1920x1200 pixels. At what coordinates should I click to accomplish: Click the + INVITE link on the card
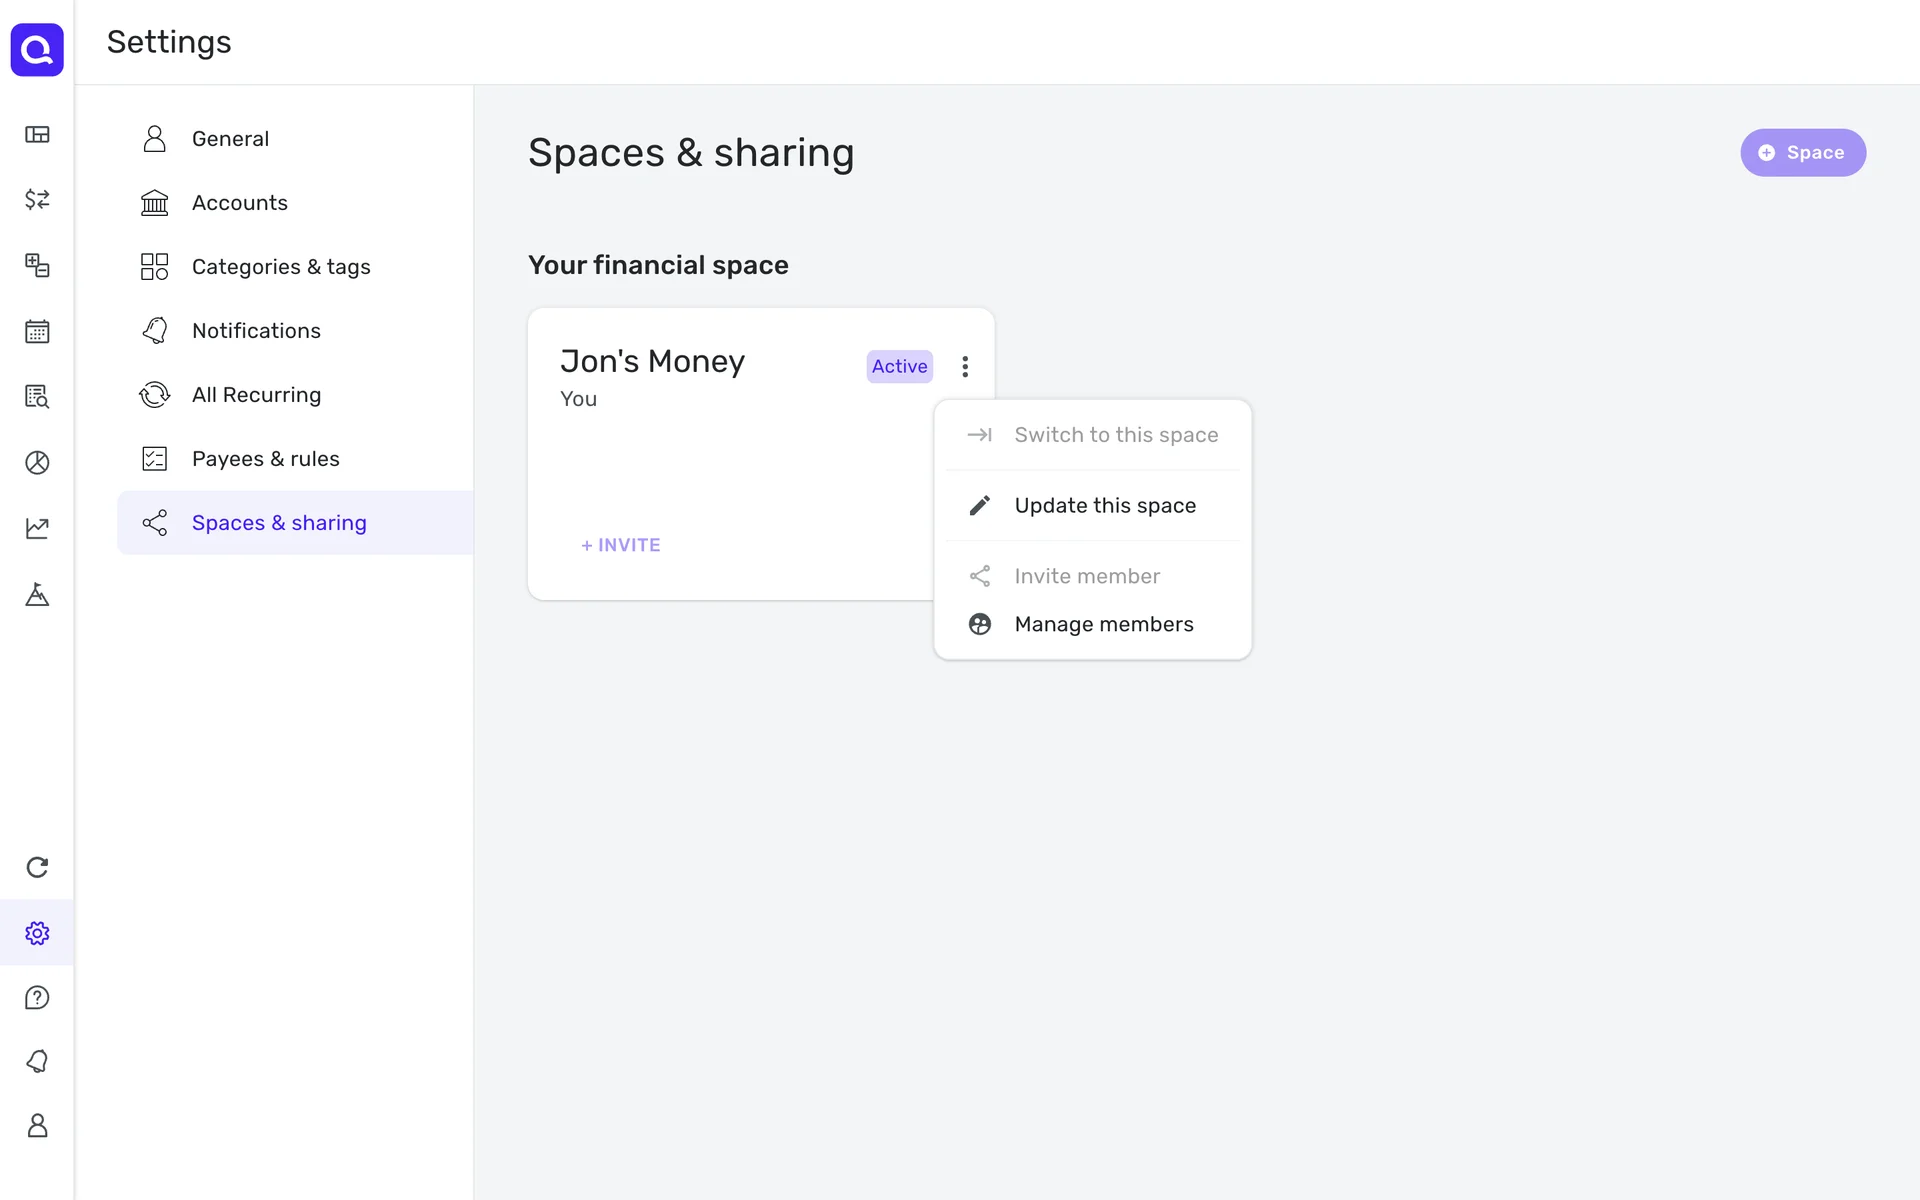pos(621,545)
